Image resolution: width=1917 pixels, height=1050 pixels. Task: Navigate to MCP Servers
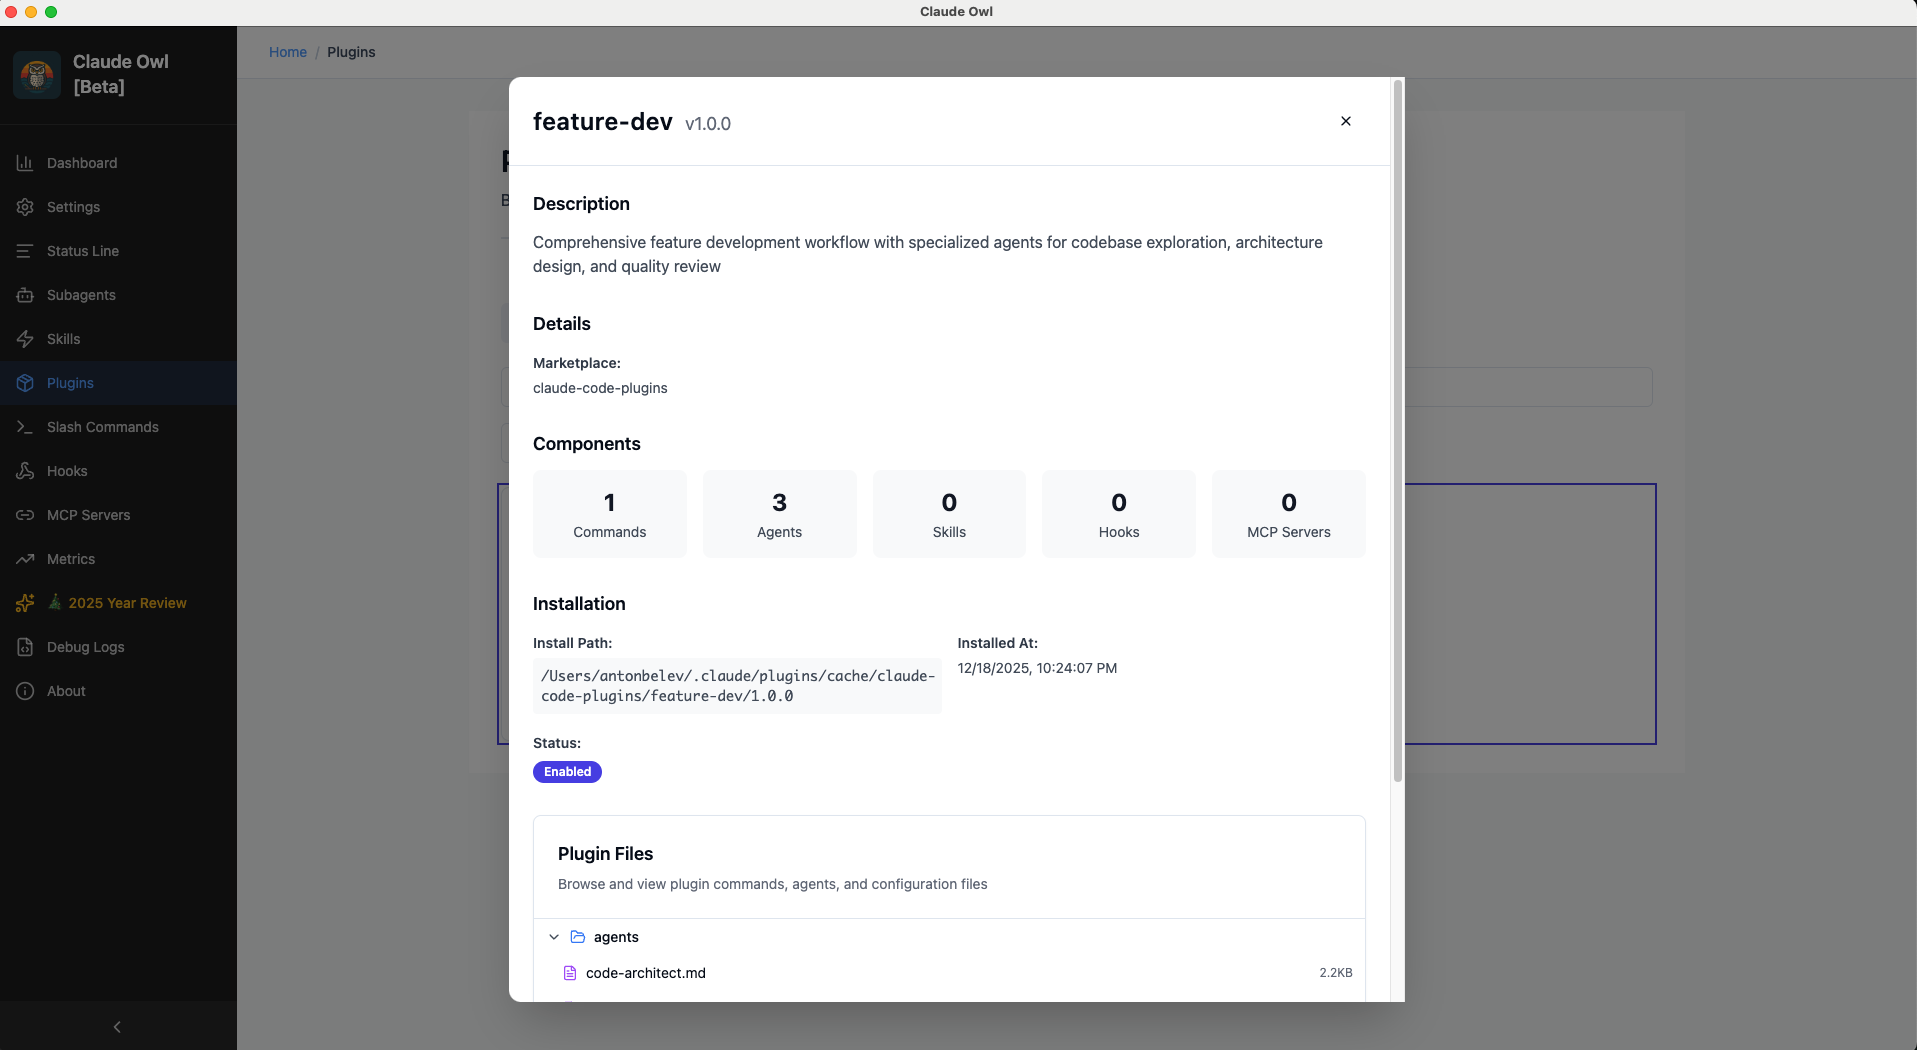[x=88, y=515]
